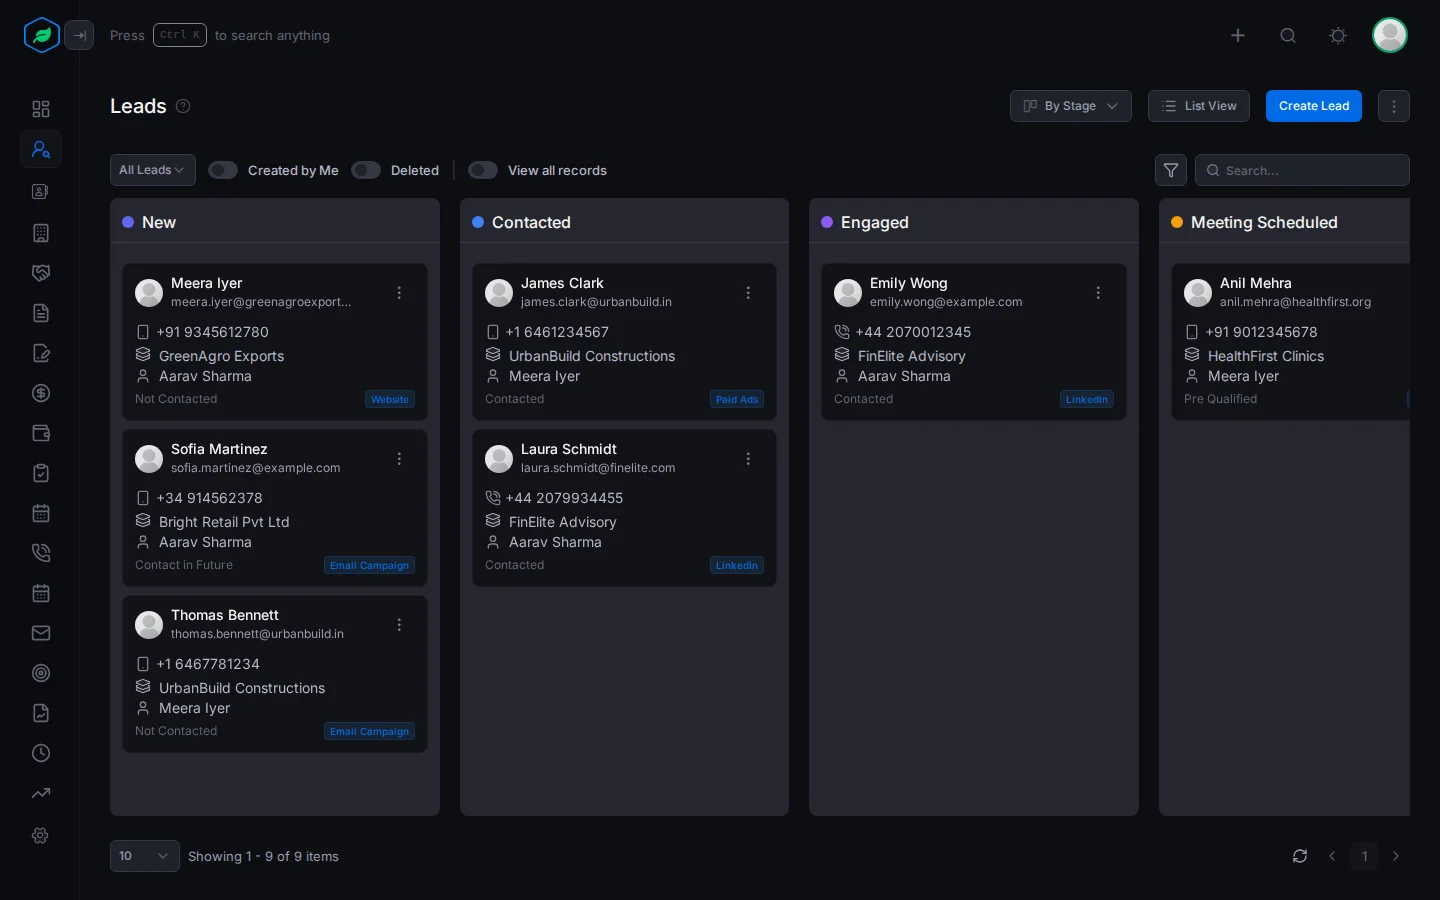1440x900 pixels.
Task: Click GreenAgro Exports company name
Action: [x=222, y=356]
